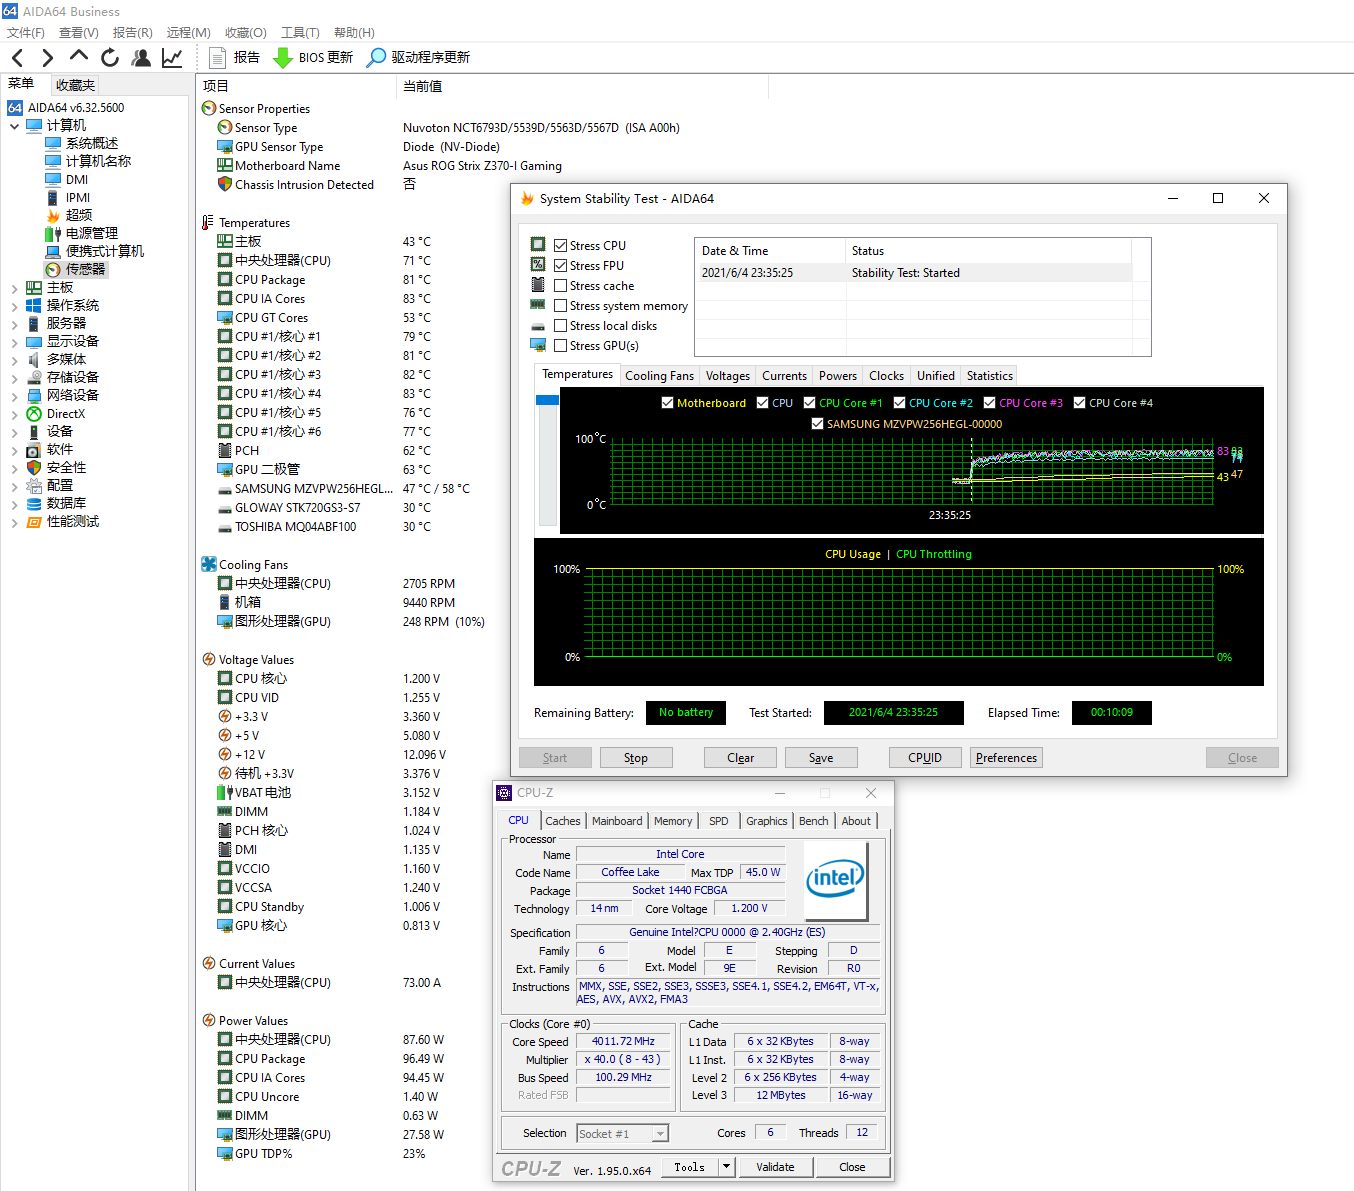Click the Save button in stability test

(821, 758)
